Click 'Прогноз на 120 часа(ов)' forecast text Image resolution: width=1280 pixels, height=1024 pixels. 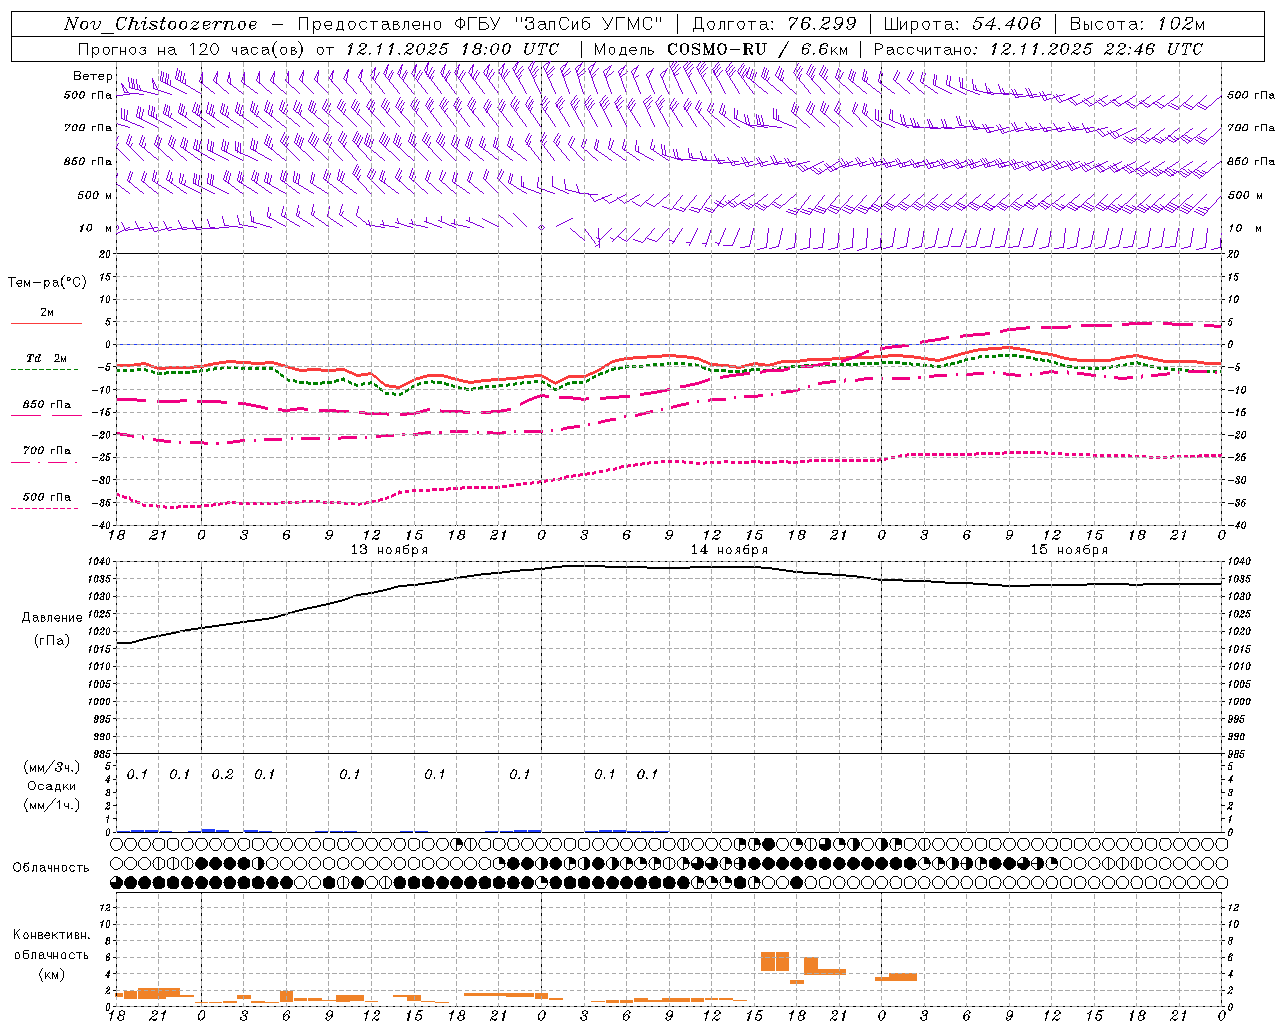[x=192, y=49]
